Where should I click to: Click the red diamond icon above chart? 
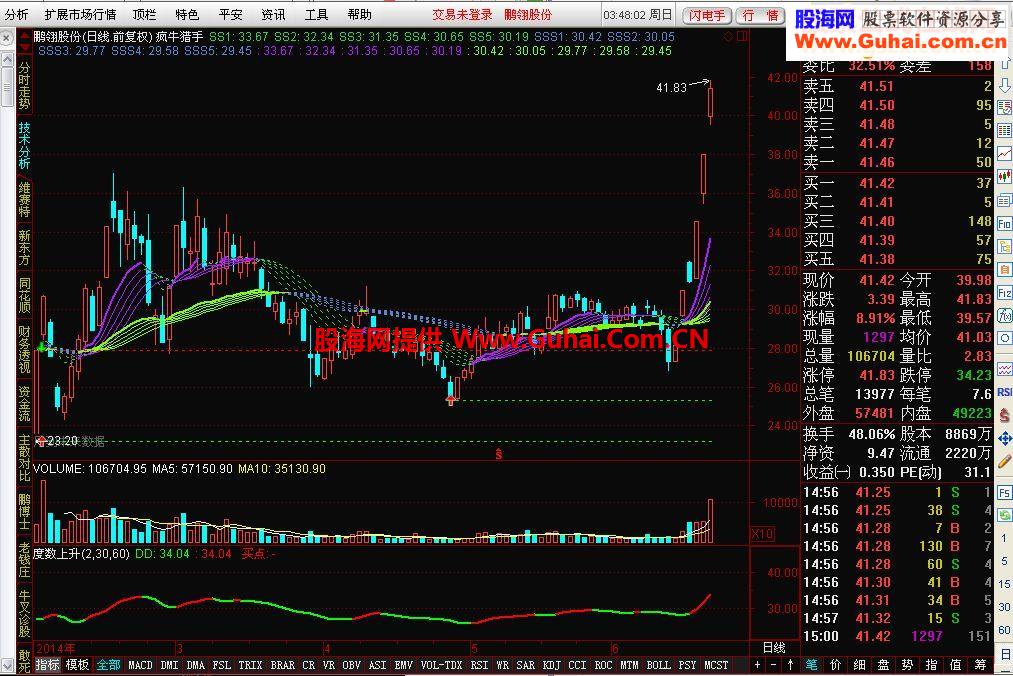pos(729,37)
